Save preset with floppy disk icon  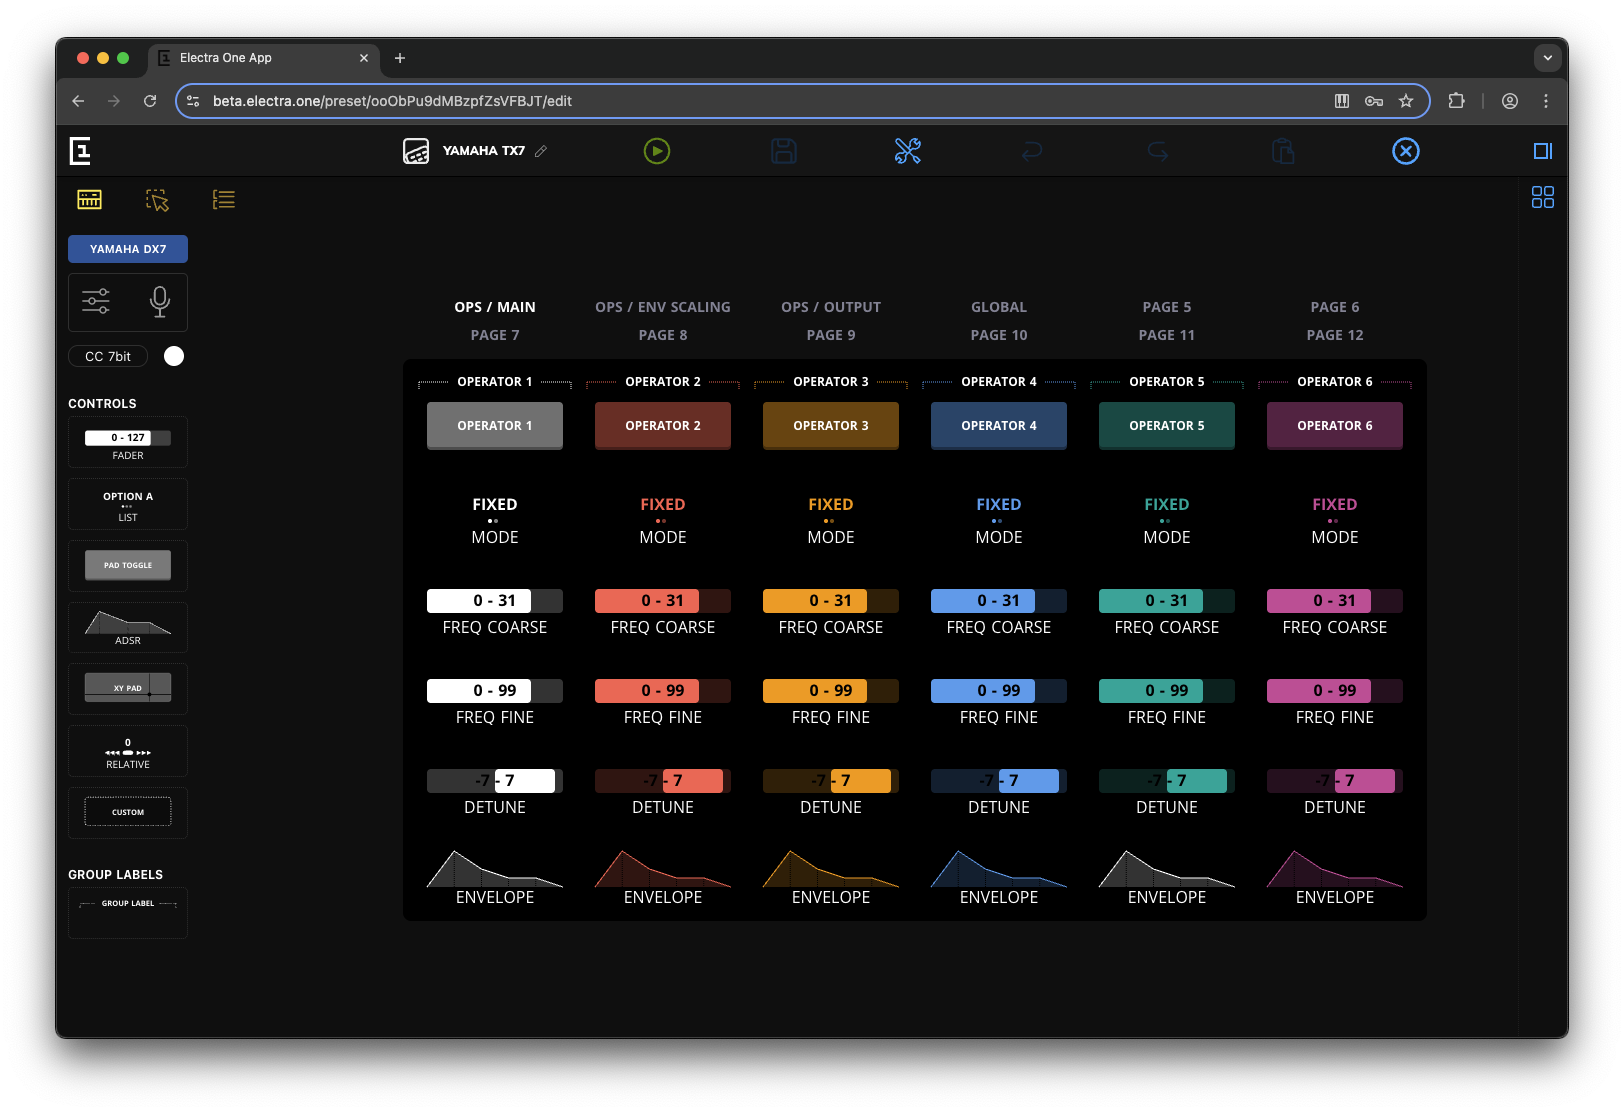coord(784,151)
